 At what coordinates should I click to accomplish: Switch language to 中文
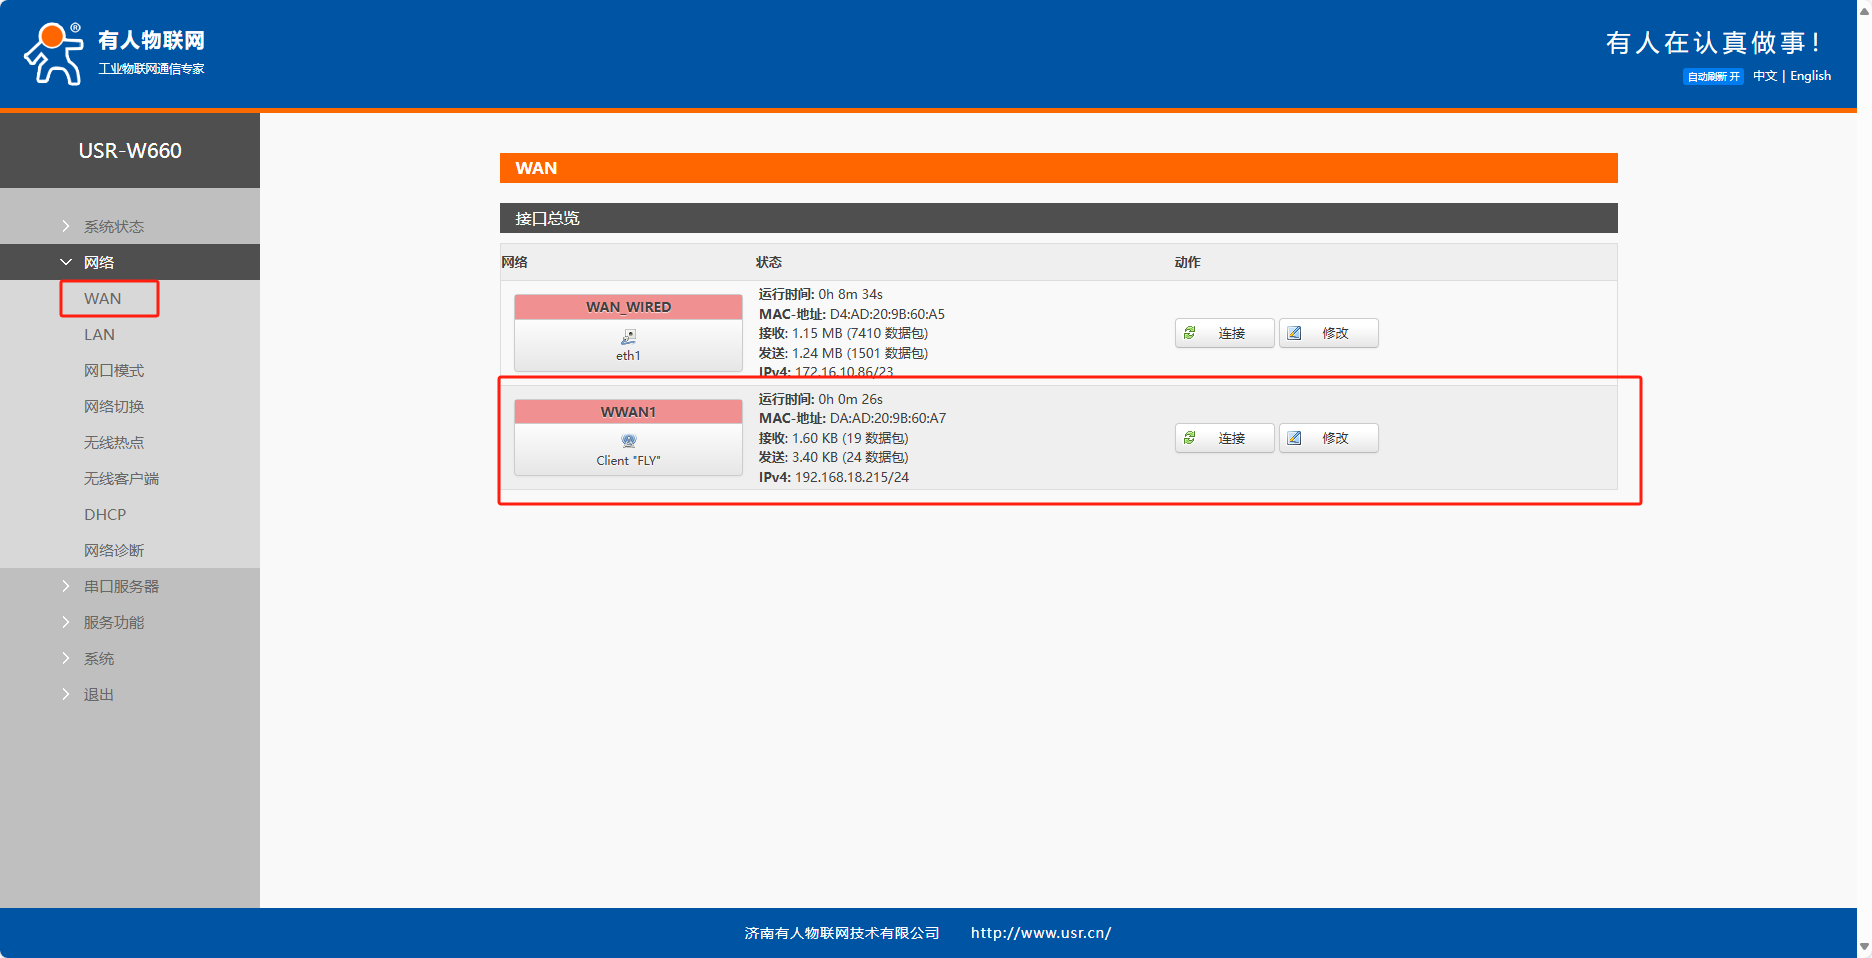coord(1765,76)
